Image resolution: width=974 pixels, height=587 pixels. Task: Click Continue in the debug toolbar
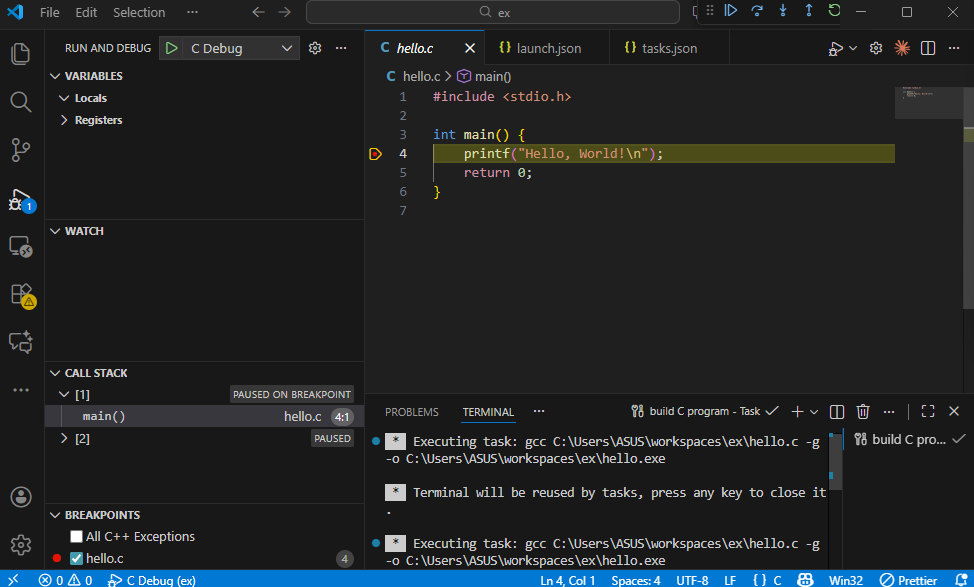click(731, 11)
